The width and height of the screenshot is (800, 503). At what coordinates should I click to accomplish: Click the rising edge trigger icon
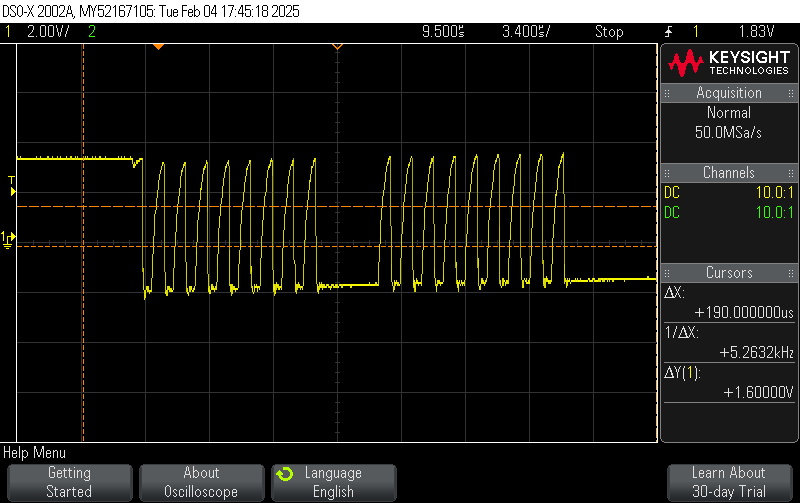tap(669, 31)
